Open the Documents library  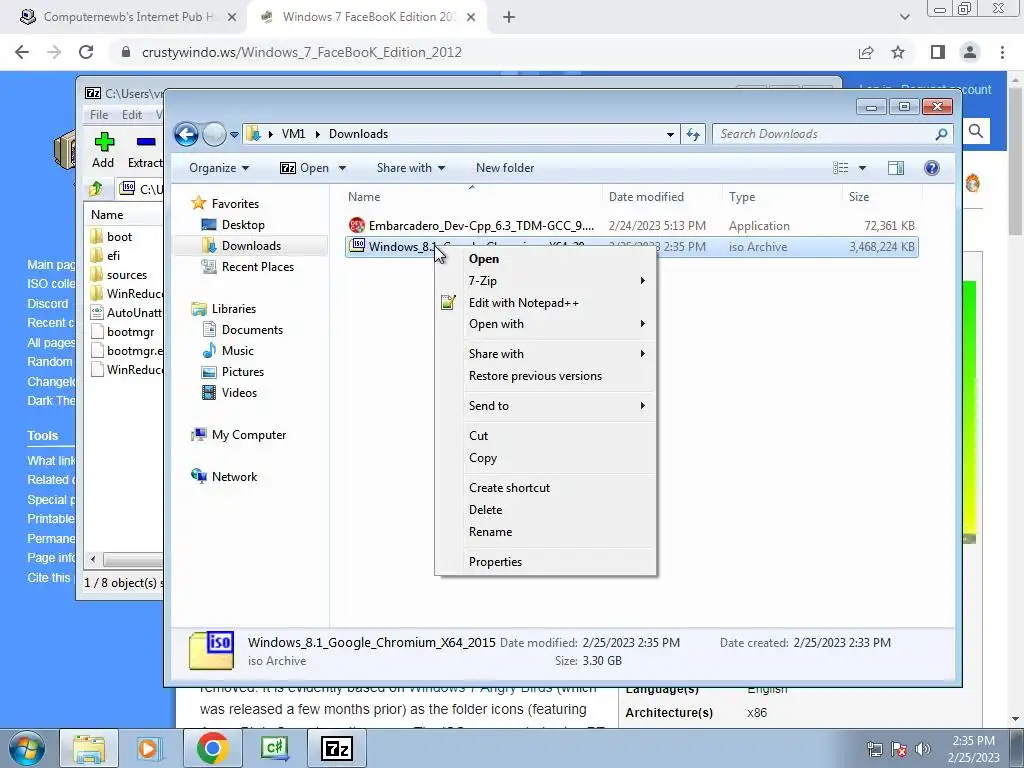[252, 330]
